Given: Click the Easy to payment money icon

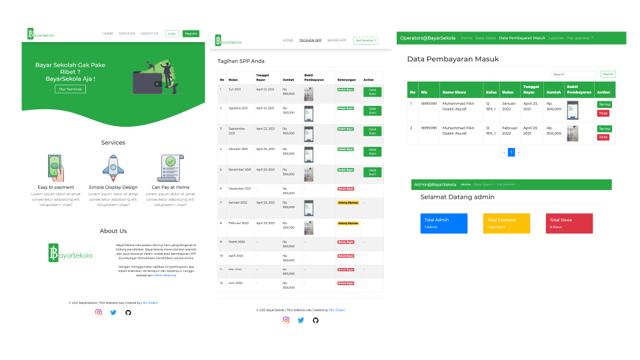Looking at the screenshot, I should pyautogui.click(x=56, y=168).
